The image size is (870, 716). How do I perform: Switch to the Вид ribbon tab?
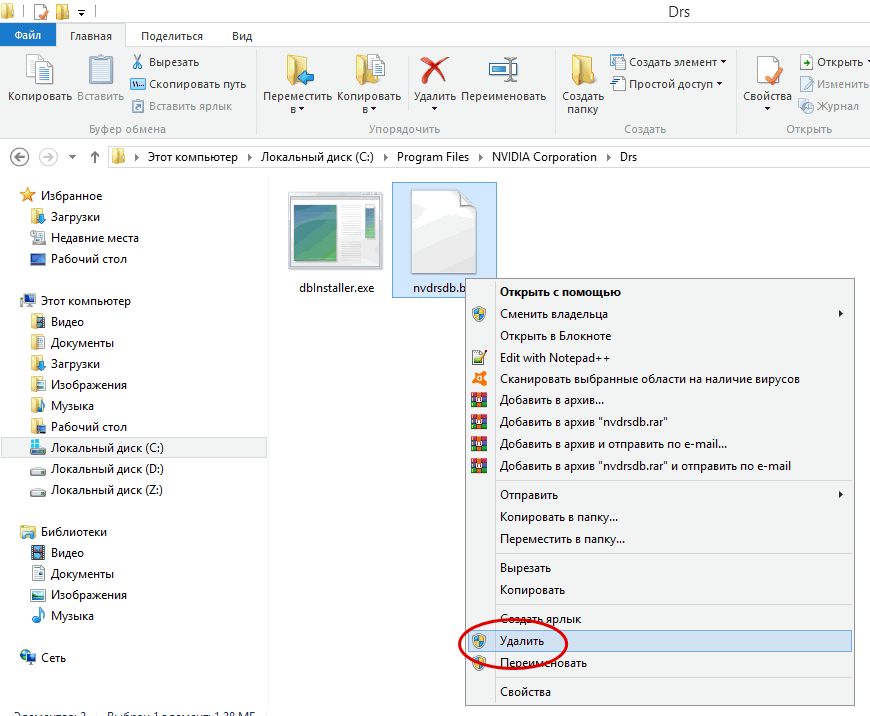241,36
